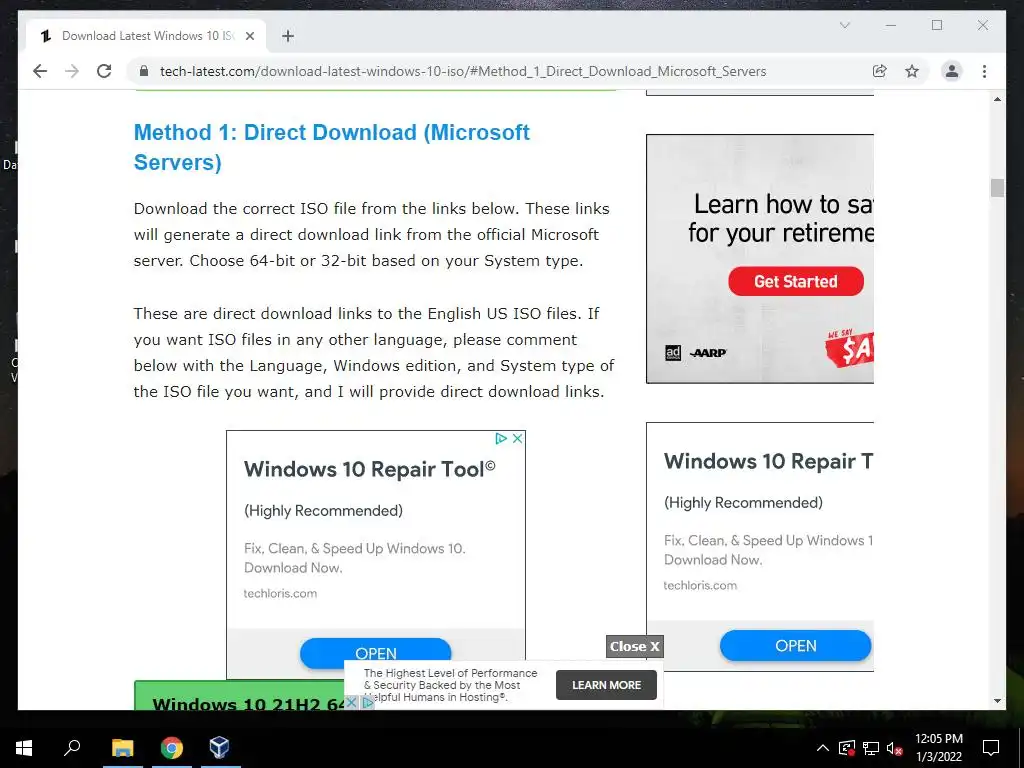
Task: Bookmark this page with the star
Action: tap(912, 71)
